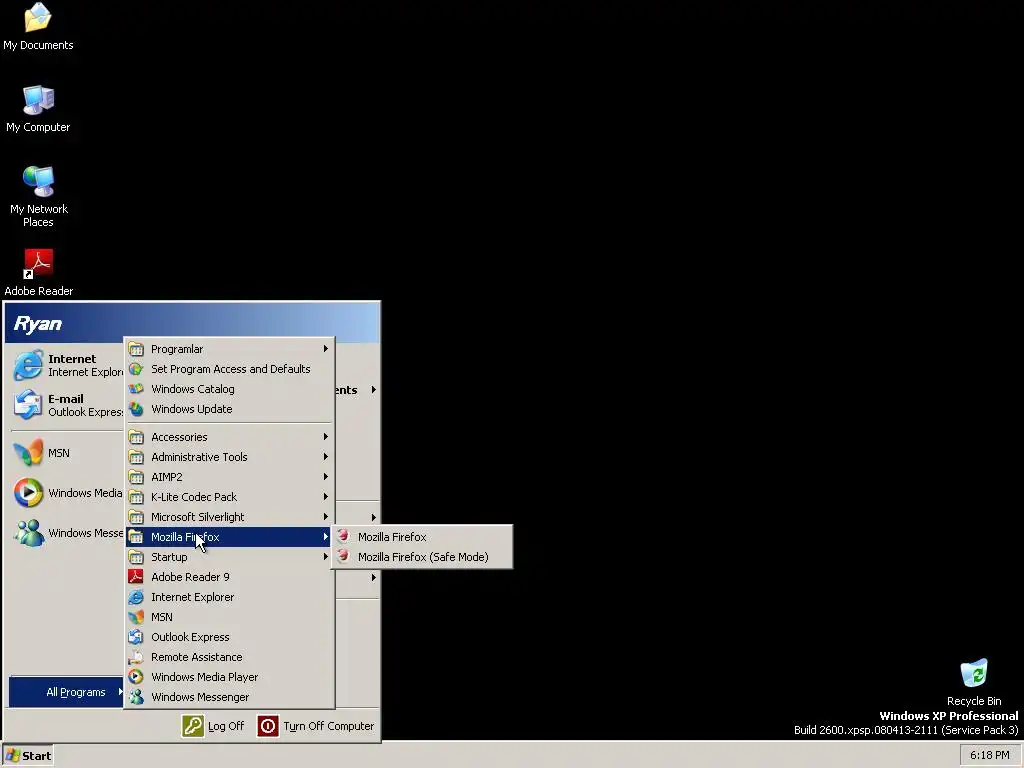Click the 6:18 PM taskbar clock
This screenshot has height=768, width=1024.
coord(989,755)
